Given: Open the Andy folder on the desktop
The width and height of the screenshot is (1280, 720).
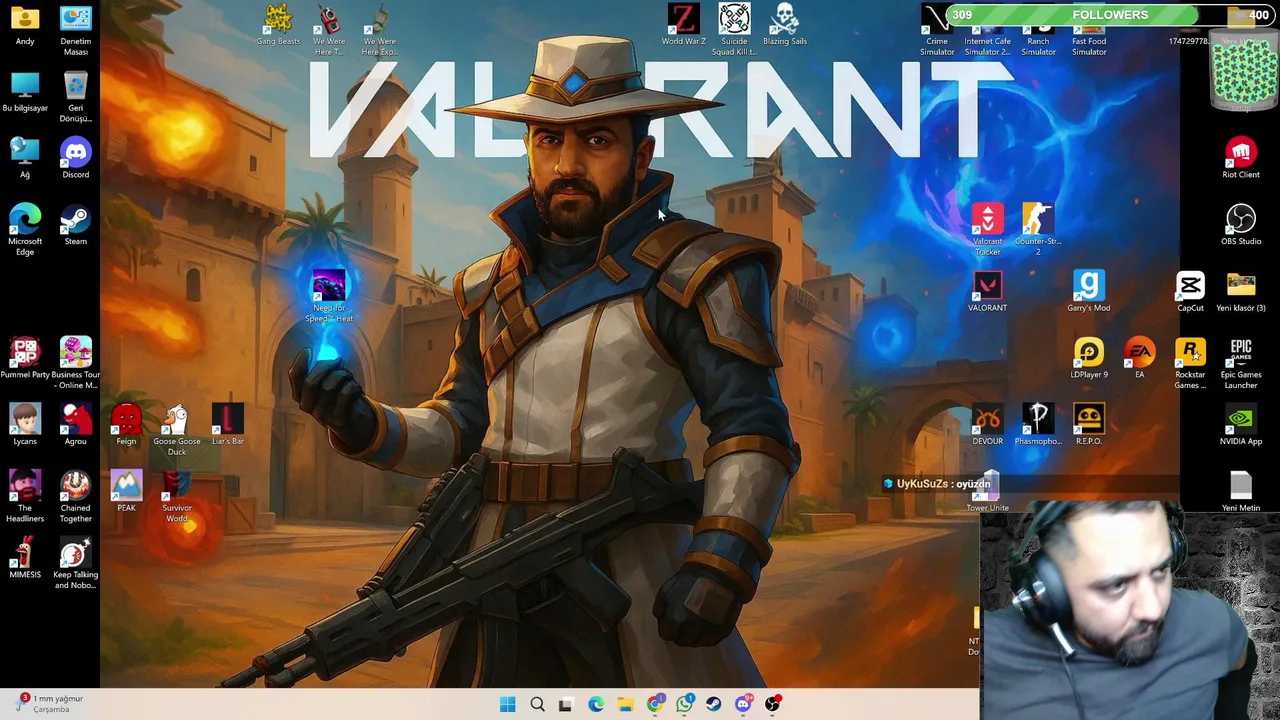Looking at the screenshot, I should [x=25, y=26].
